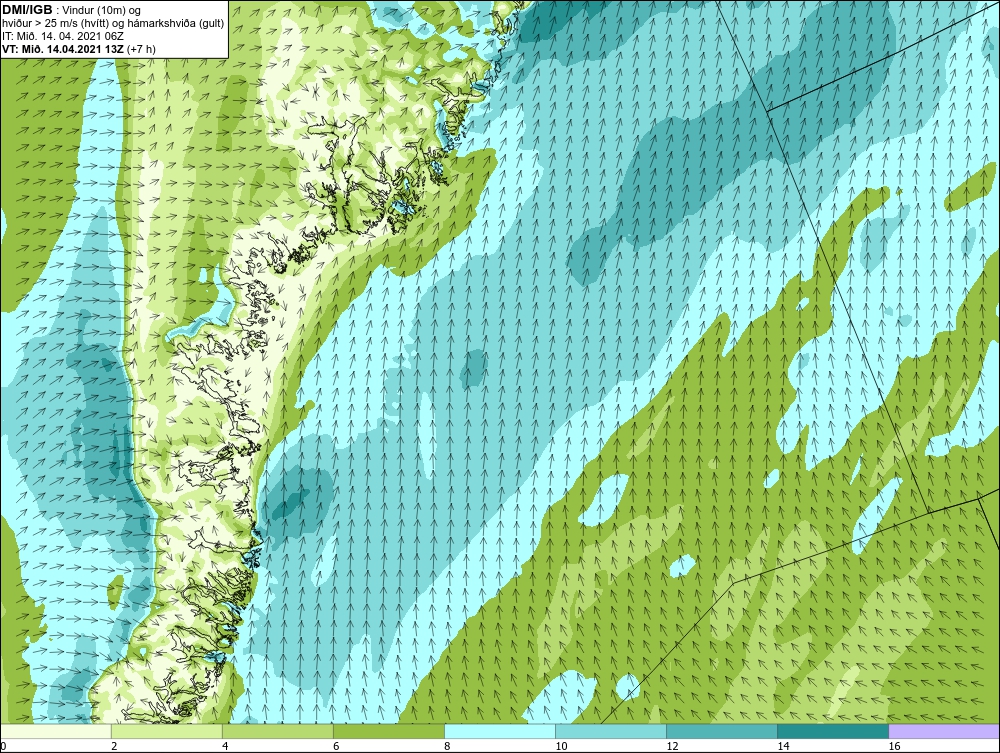The width and height of the screenshot is (1000, 753).
Task: Click the 'IT: Mið. 14. 04. 2021 06Z' line
Action: coord(62,36)
